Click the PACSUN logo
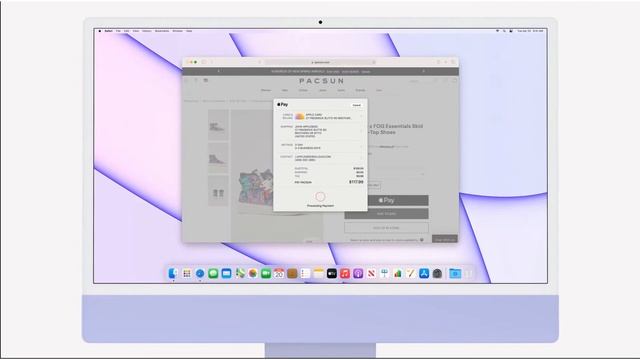This screenshot has width=640, height=360. pos(321,81)
